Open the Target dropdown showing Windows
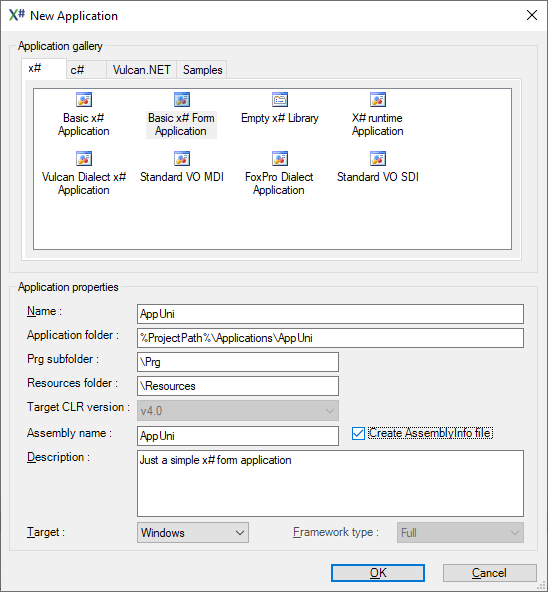The height and width of the screenshot is (592, 548). 193,533
